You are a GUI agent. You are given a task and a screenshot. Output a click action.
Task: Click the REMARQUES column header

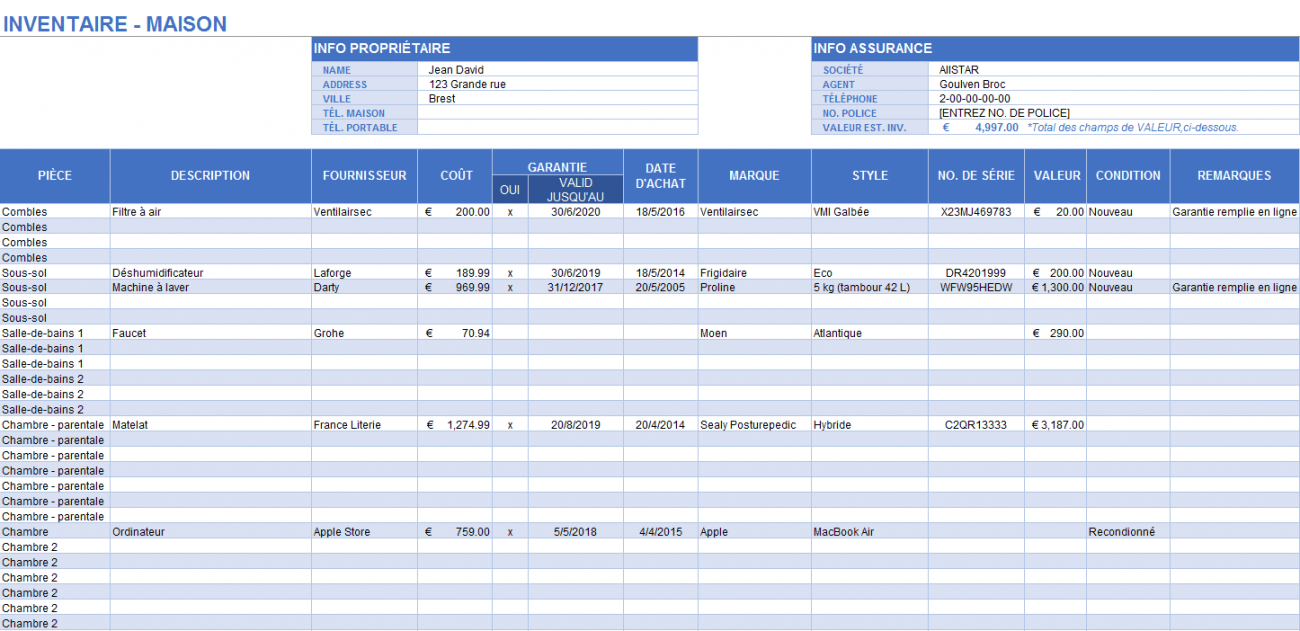(x=1234, y=175)
